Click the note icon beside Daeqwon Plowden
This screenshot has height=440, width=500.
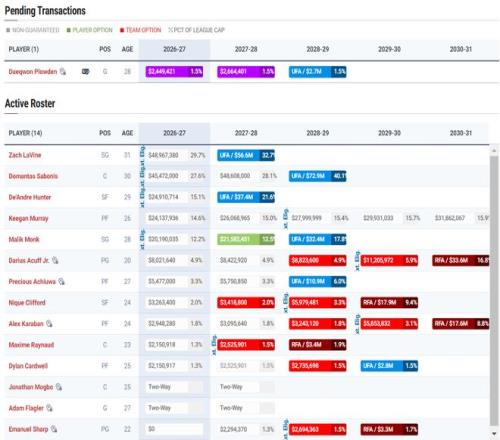coord(63,72)
